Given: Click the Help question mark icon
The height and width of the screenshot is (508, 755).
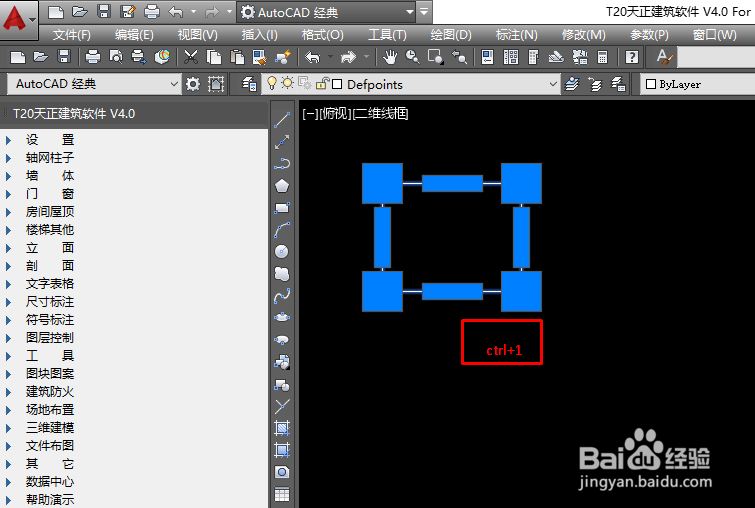Looking at the screenshot, I should [x=632, y=57].
